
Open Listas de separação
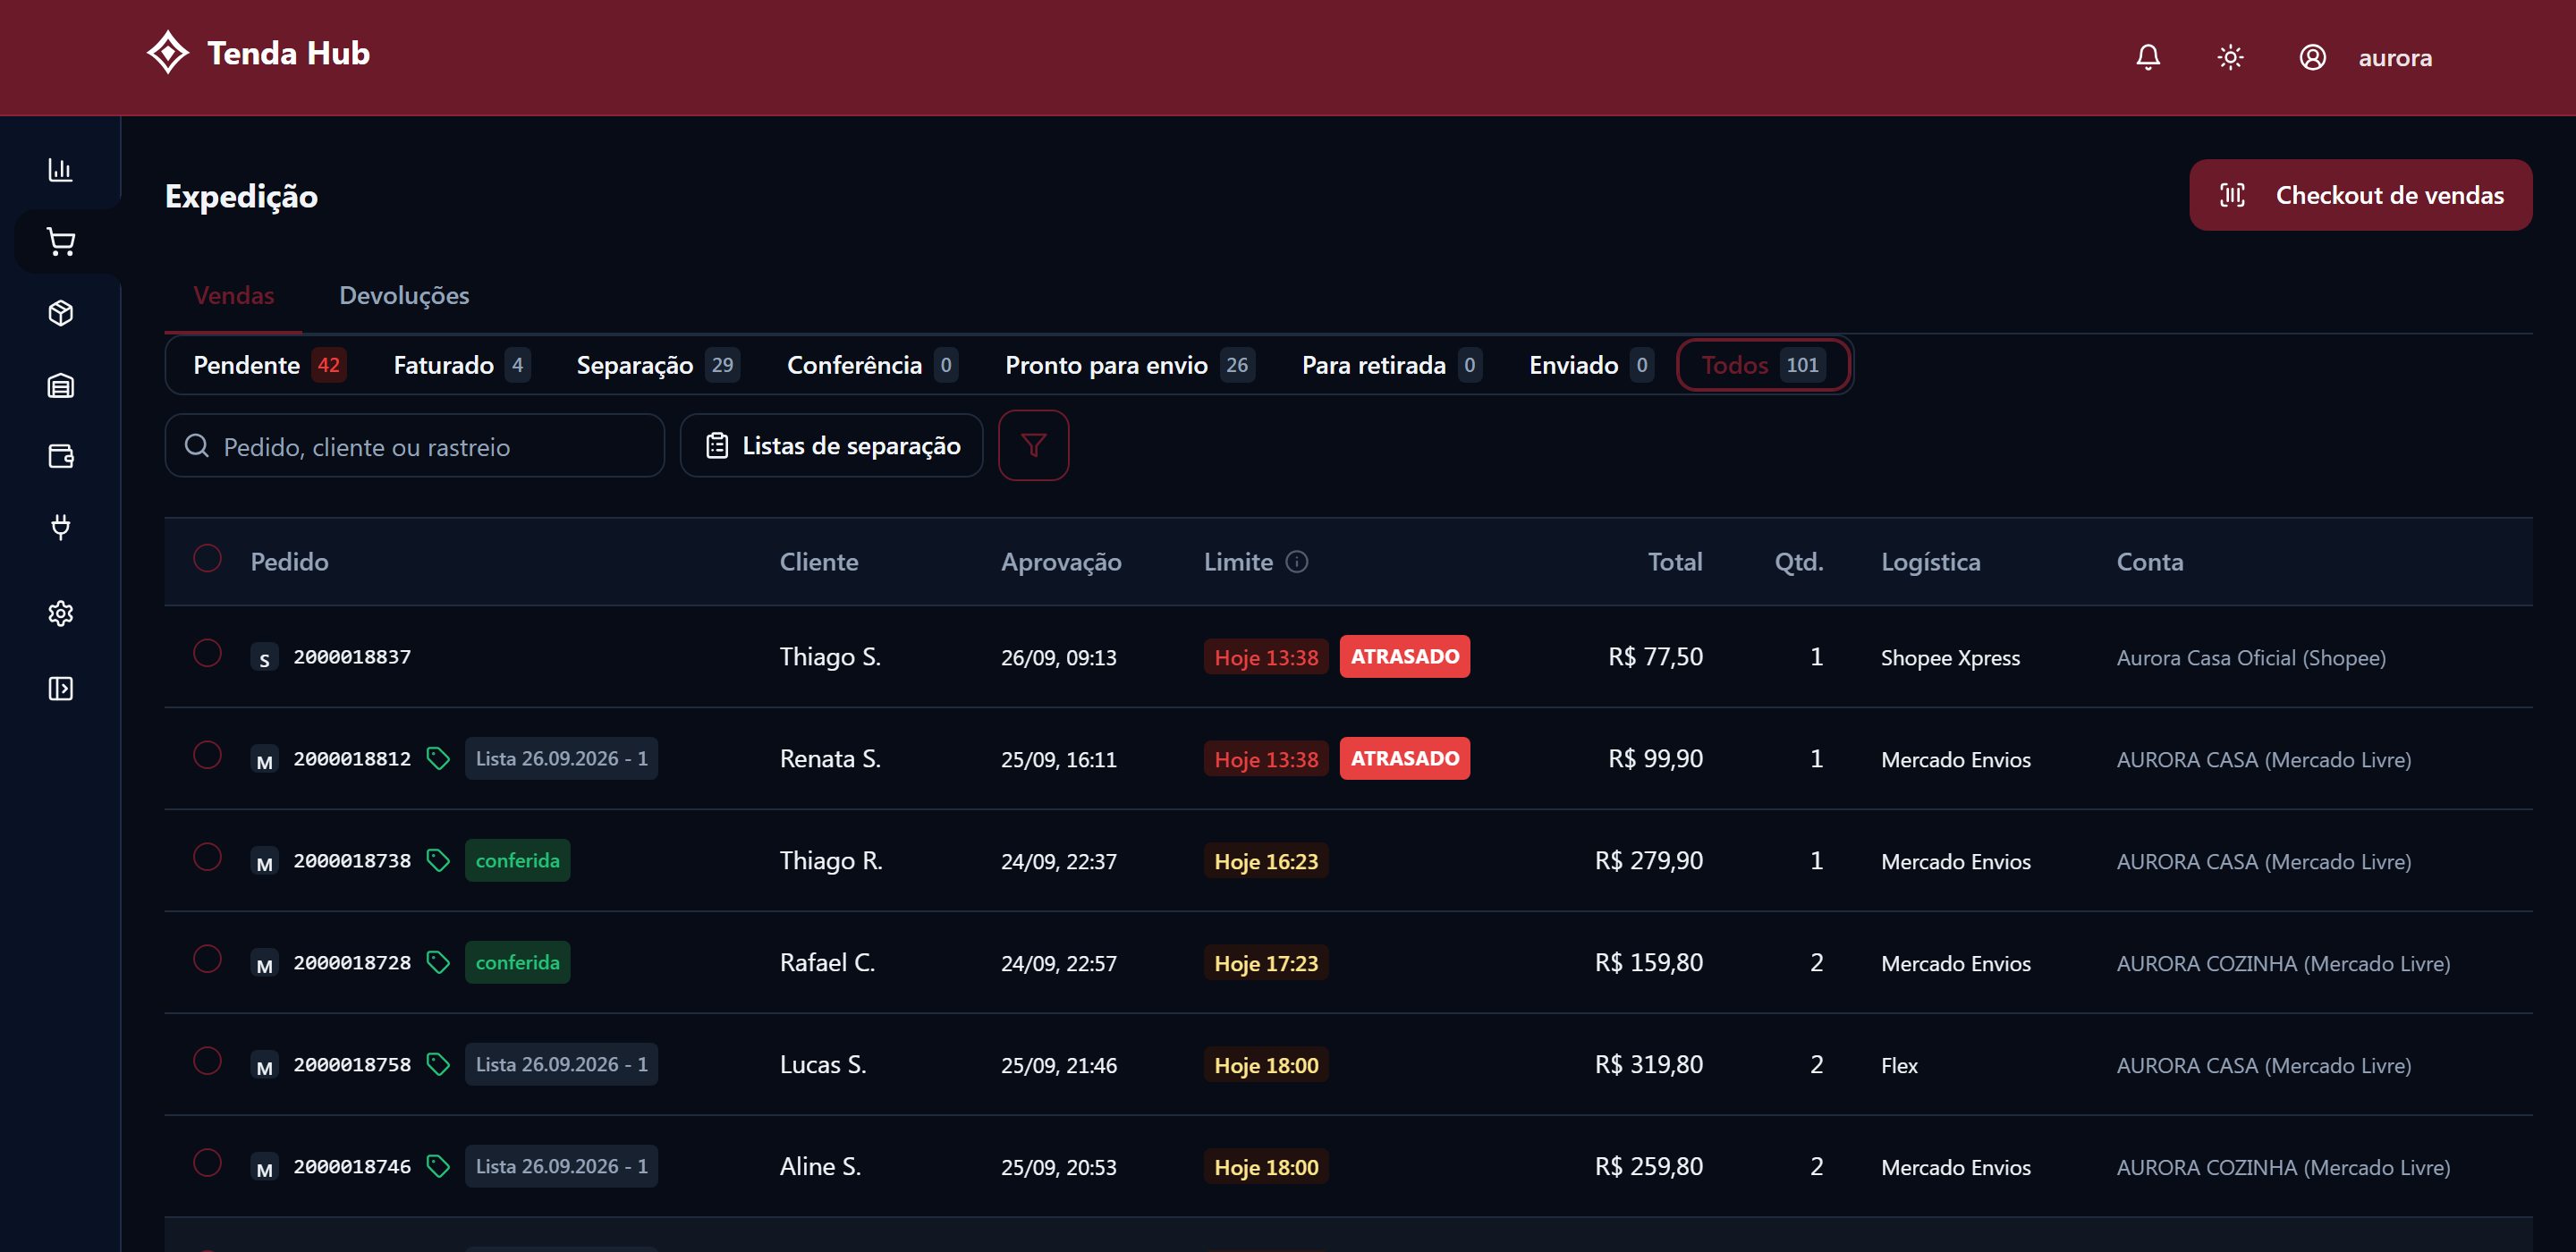point(831,445)
